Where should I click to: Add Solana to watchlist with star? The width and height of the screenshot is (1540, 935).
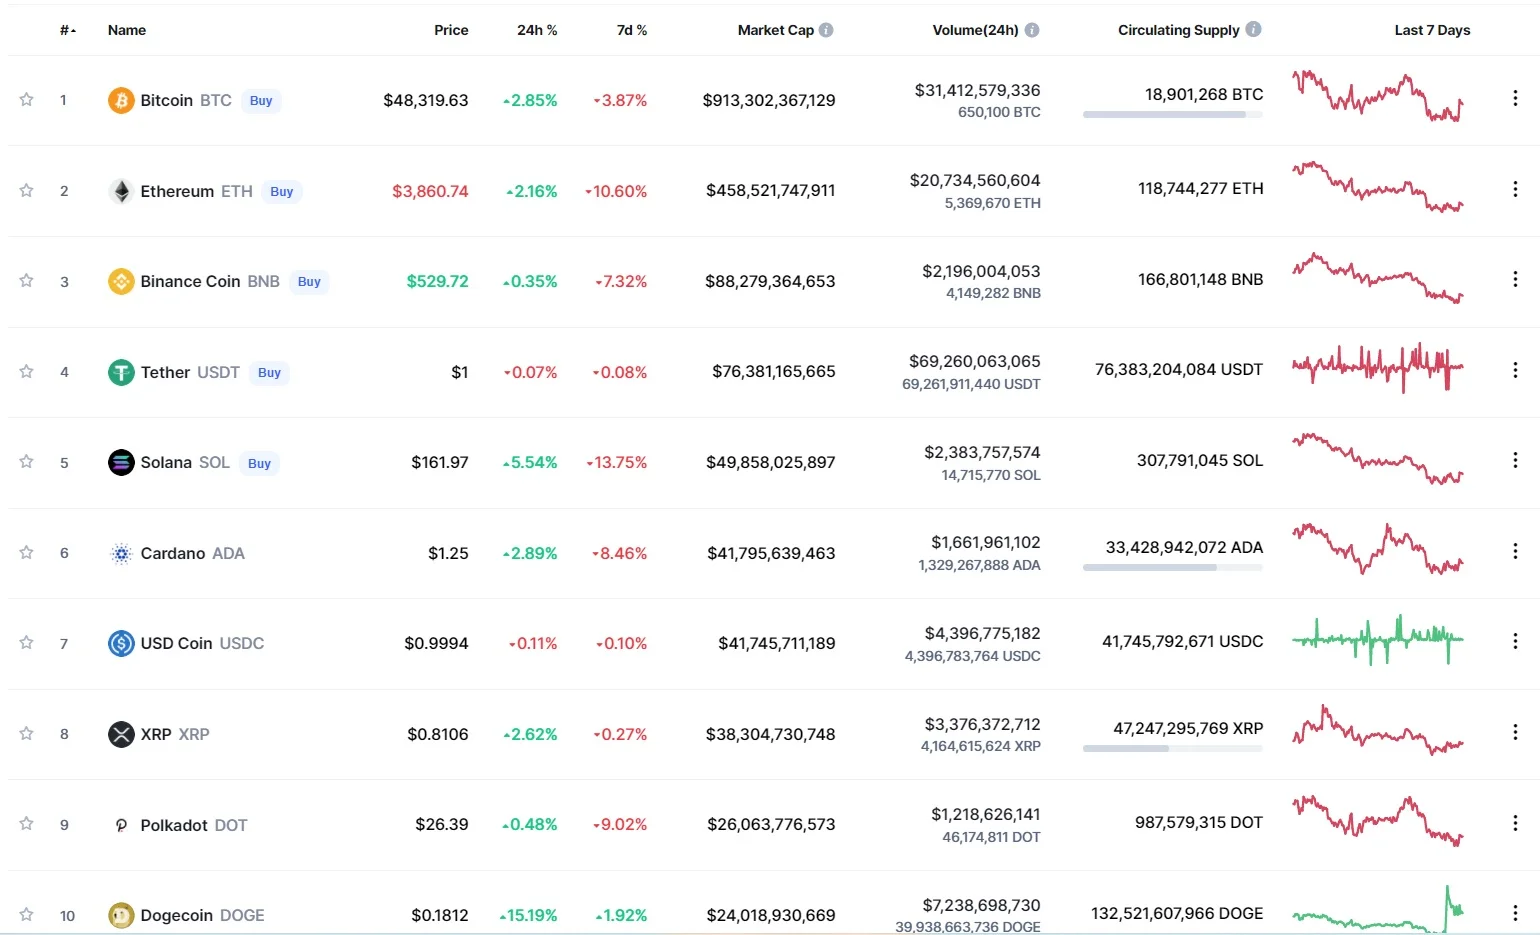tap(27, 462)
